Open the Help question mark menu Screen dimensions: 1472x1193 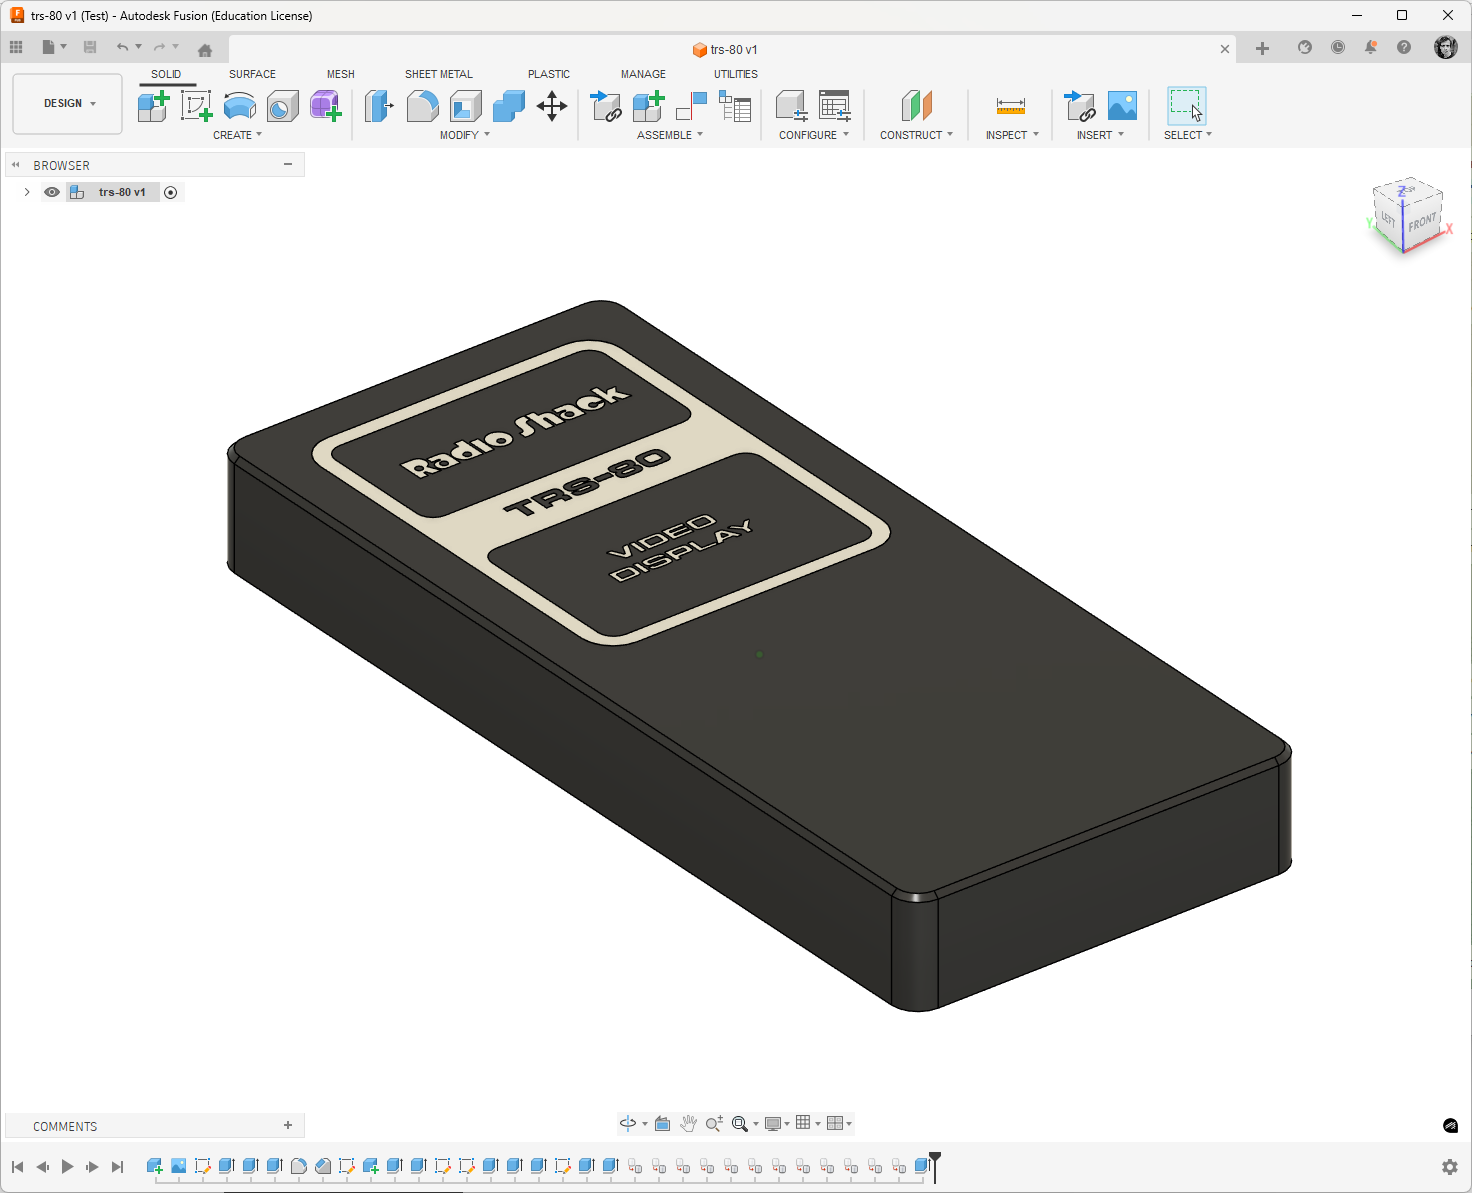point(1404,47)
